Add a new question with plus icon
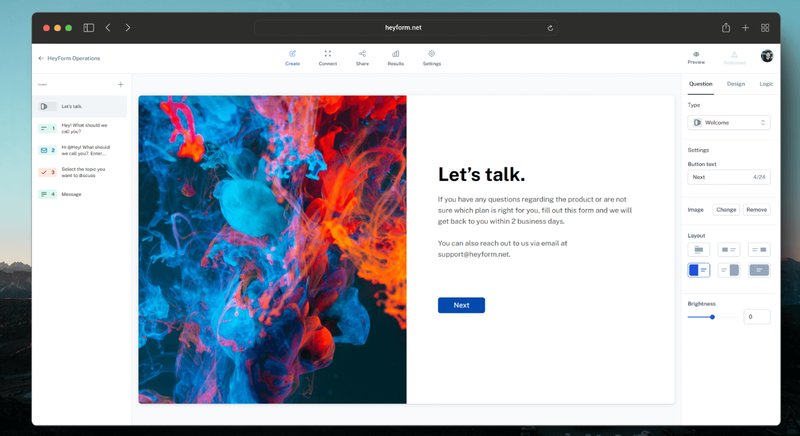800x436 pixels. click(x=121, y=85)
